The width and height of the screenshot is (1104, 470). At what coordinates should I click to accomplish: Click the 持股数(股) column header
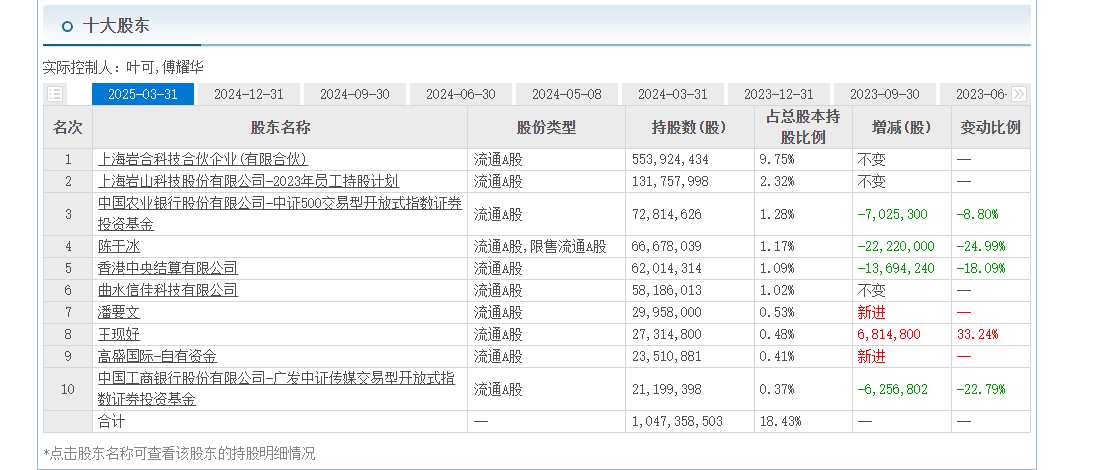tap(689, 127)
